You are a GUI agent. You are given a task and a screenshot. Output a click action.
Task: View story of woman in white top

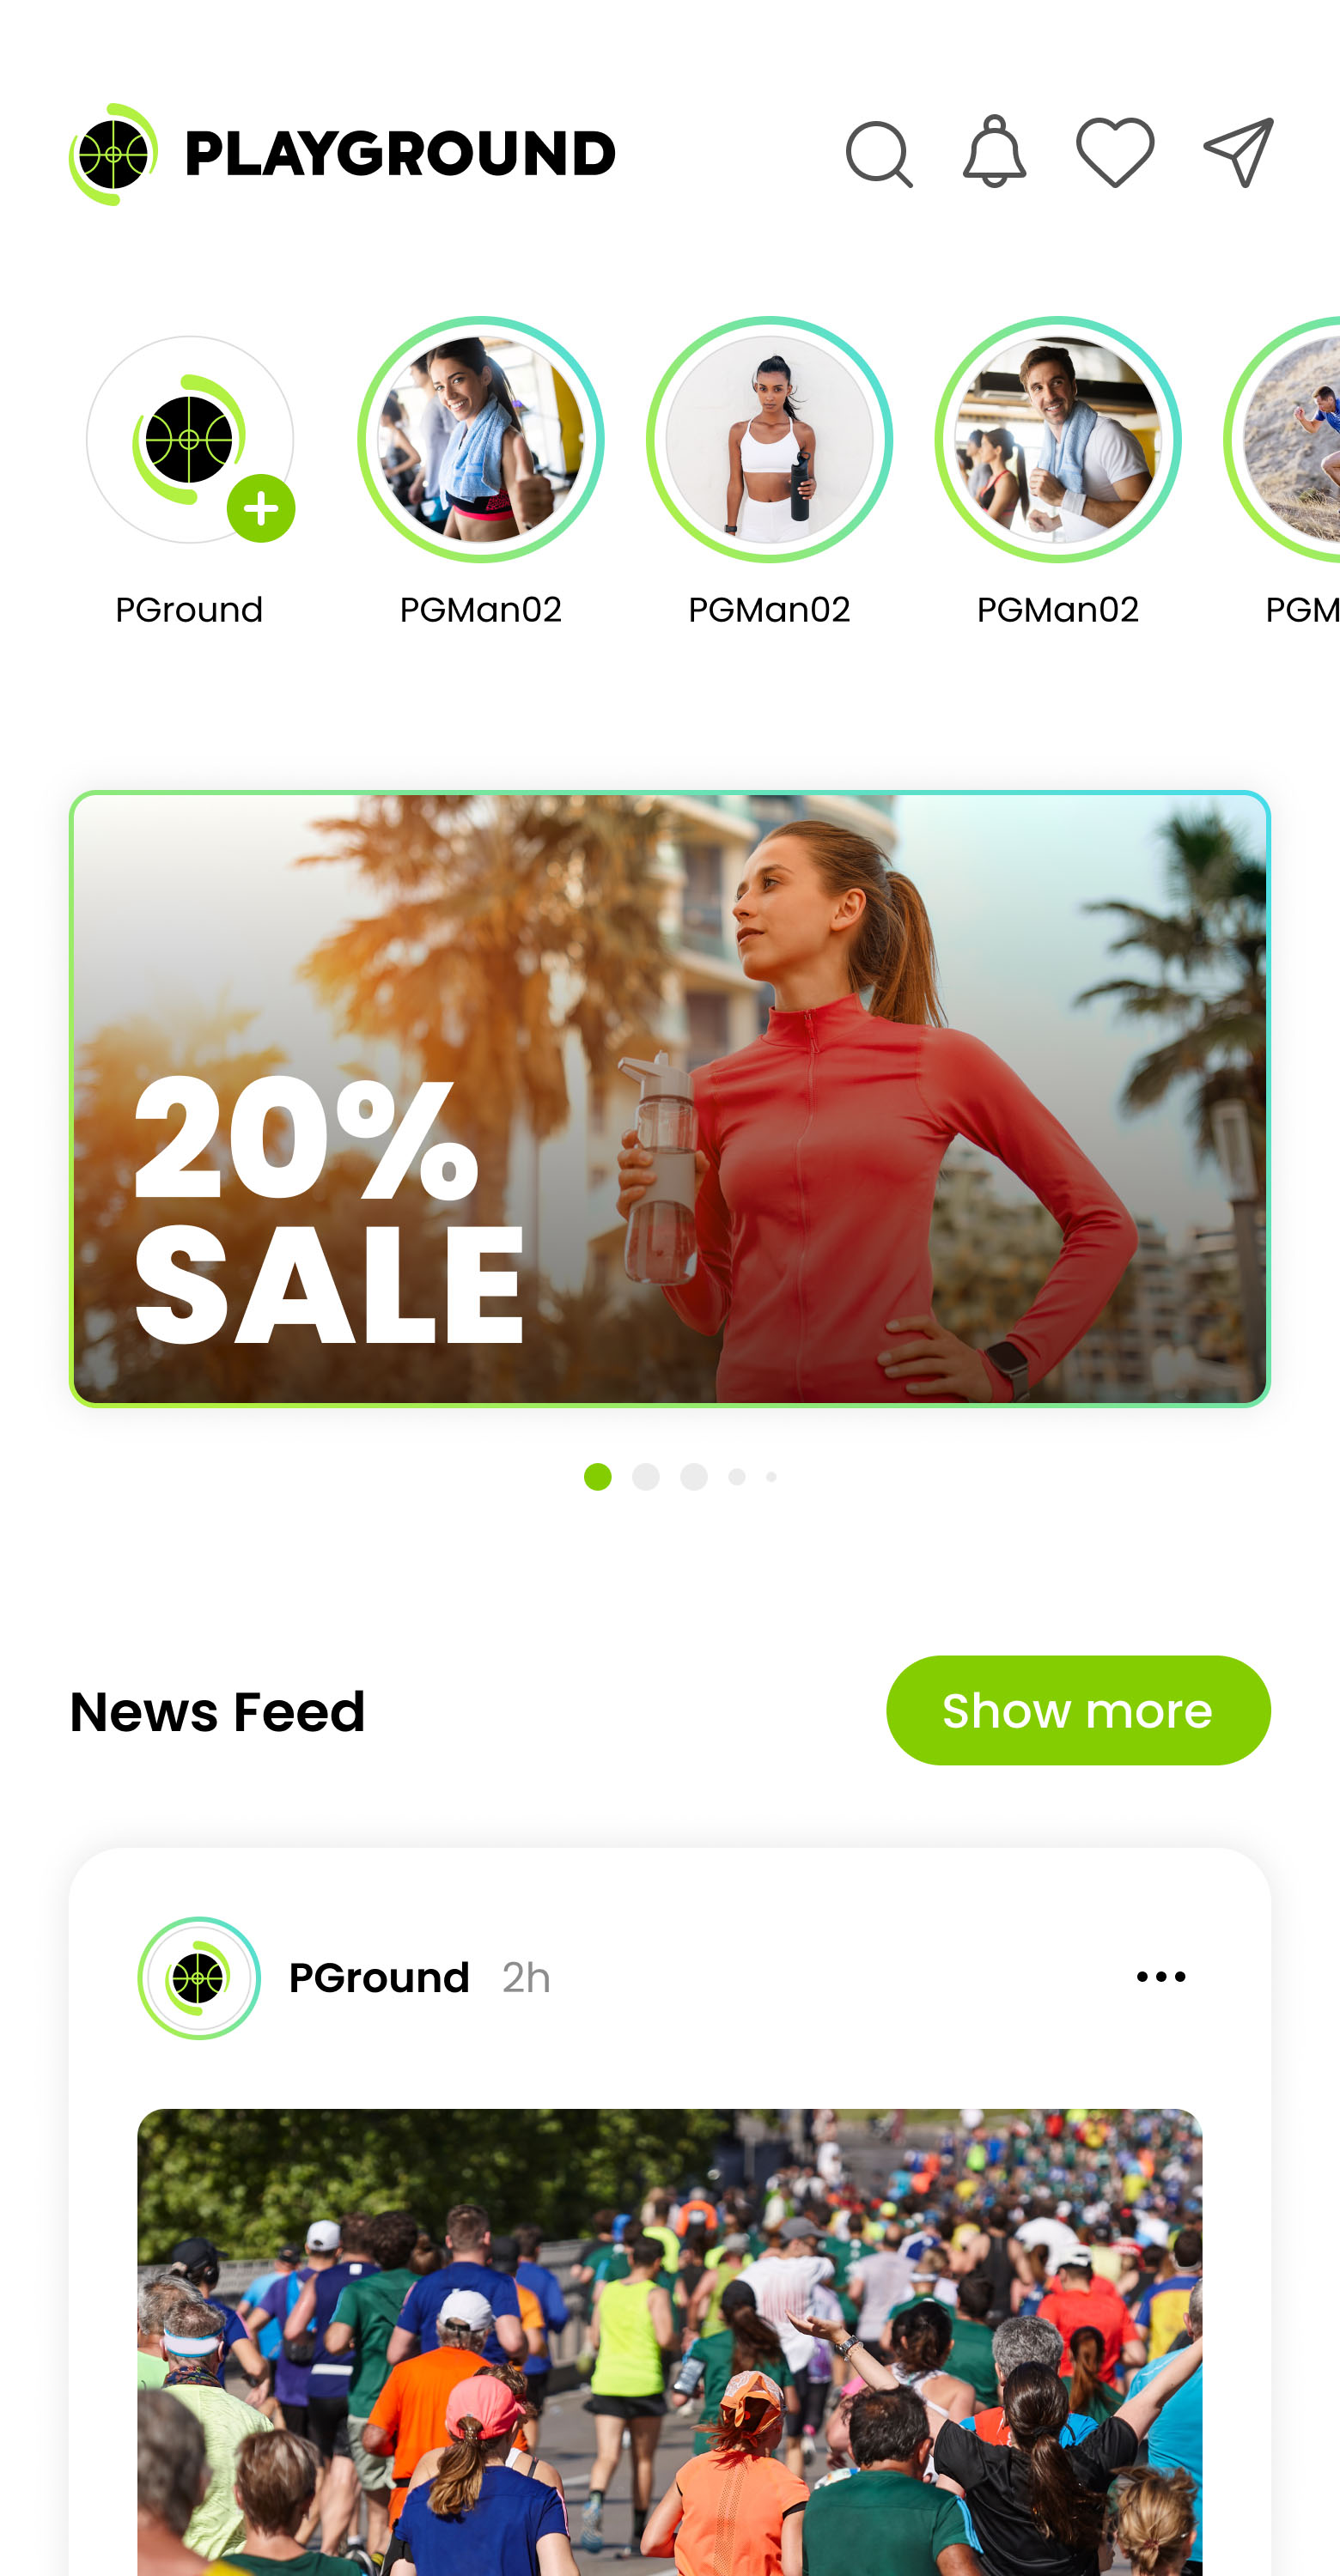click(769, 440)
